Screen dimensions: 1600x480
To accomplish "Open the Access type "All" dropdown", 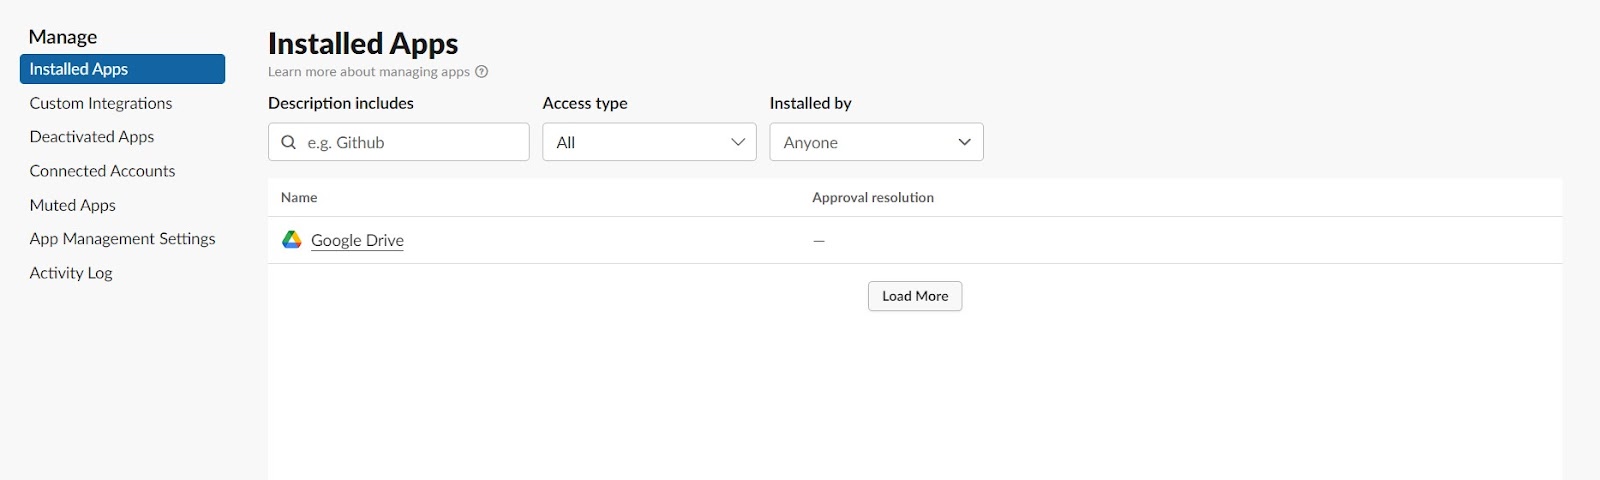I will [649, 142].
